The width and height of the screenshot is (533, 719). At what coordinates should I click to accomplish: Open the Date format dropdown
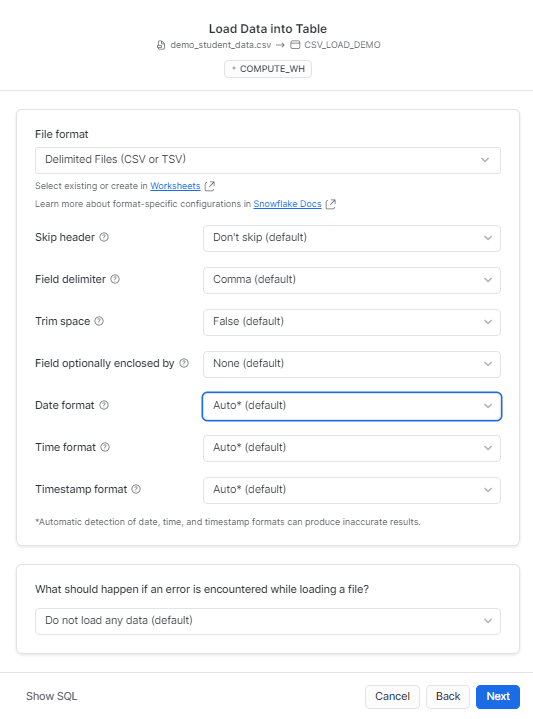click(352, 406)
